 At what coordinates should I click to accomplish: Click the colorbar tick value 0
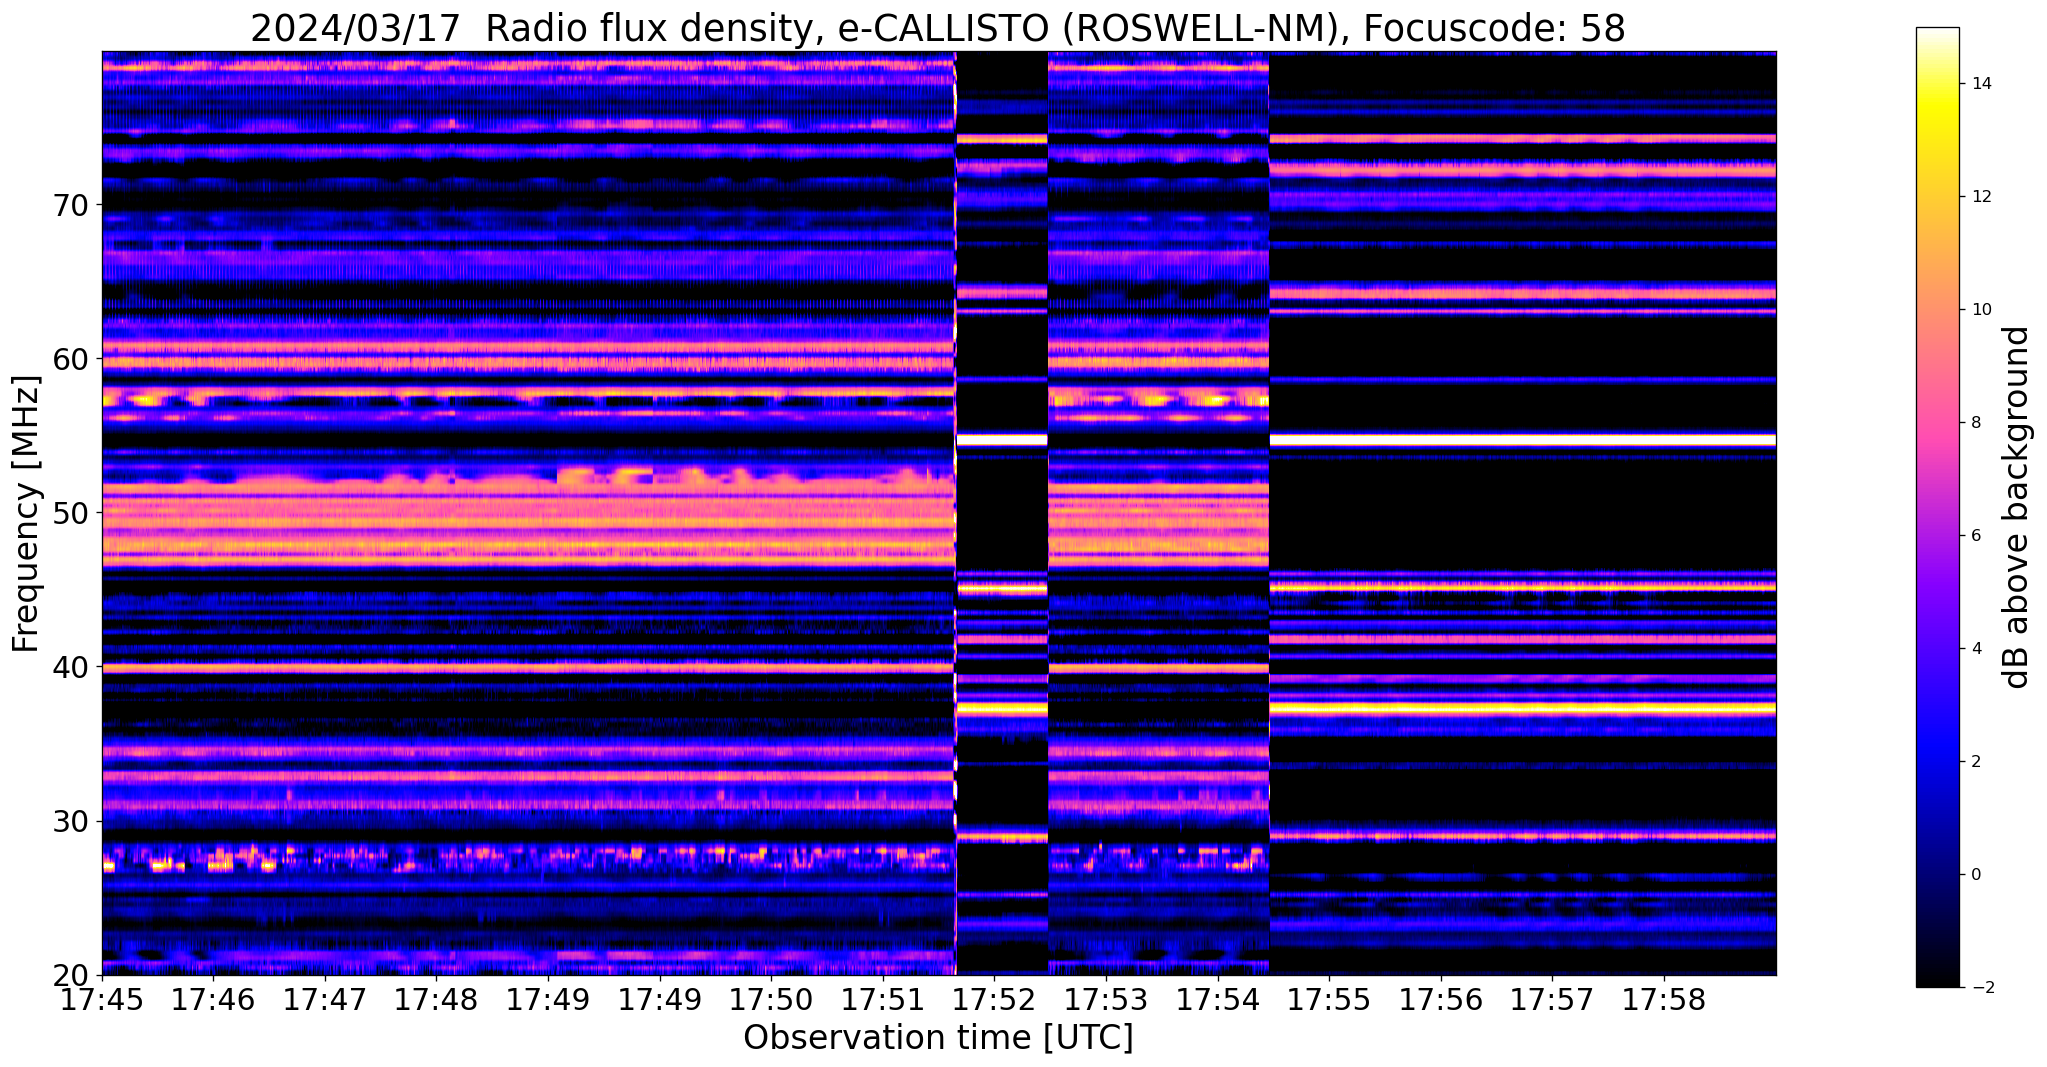click(1974, 875)
